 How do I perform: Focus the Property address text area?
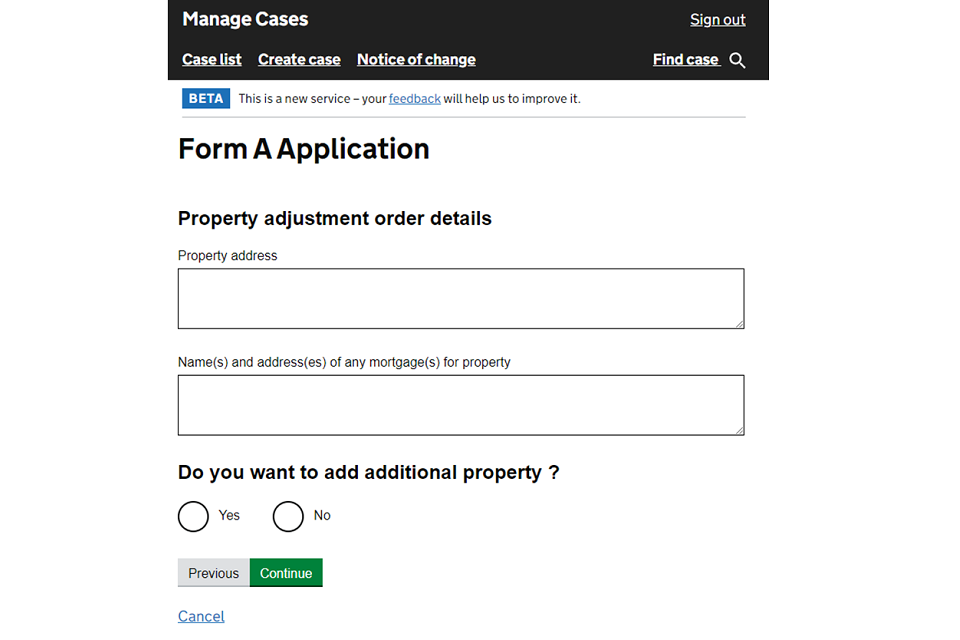click(x=460, y=298)
